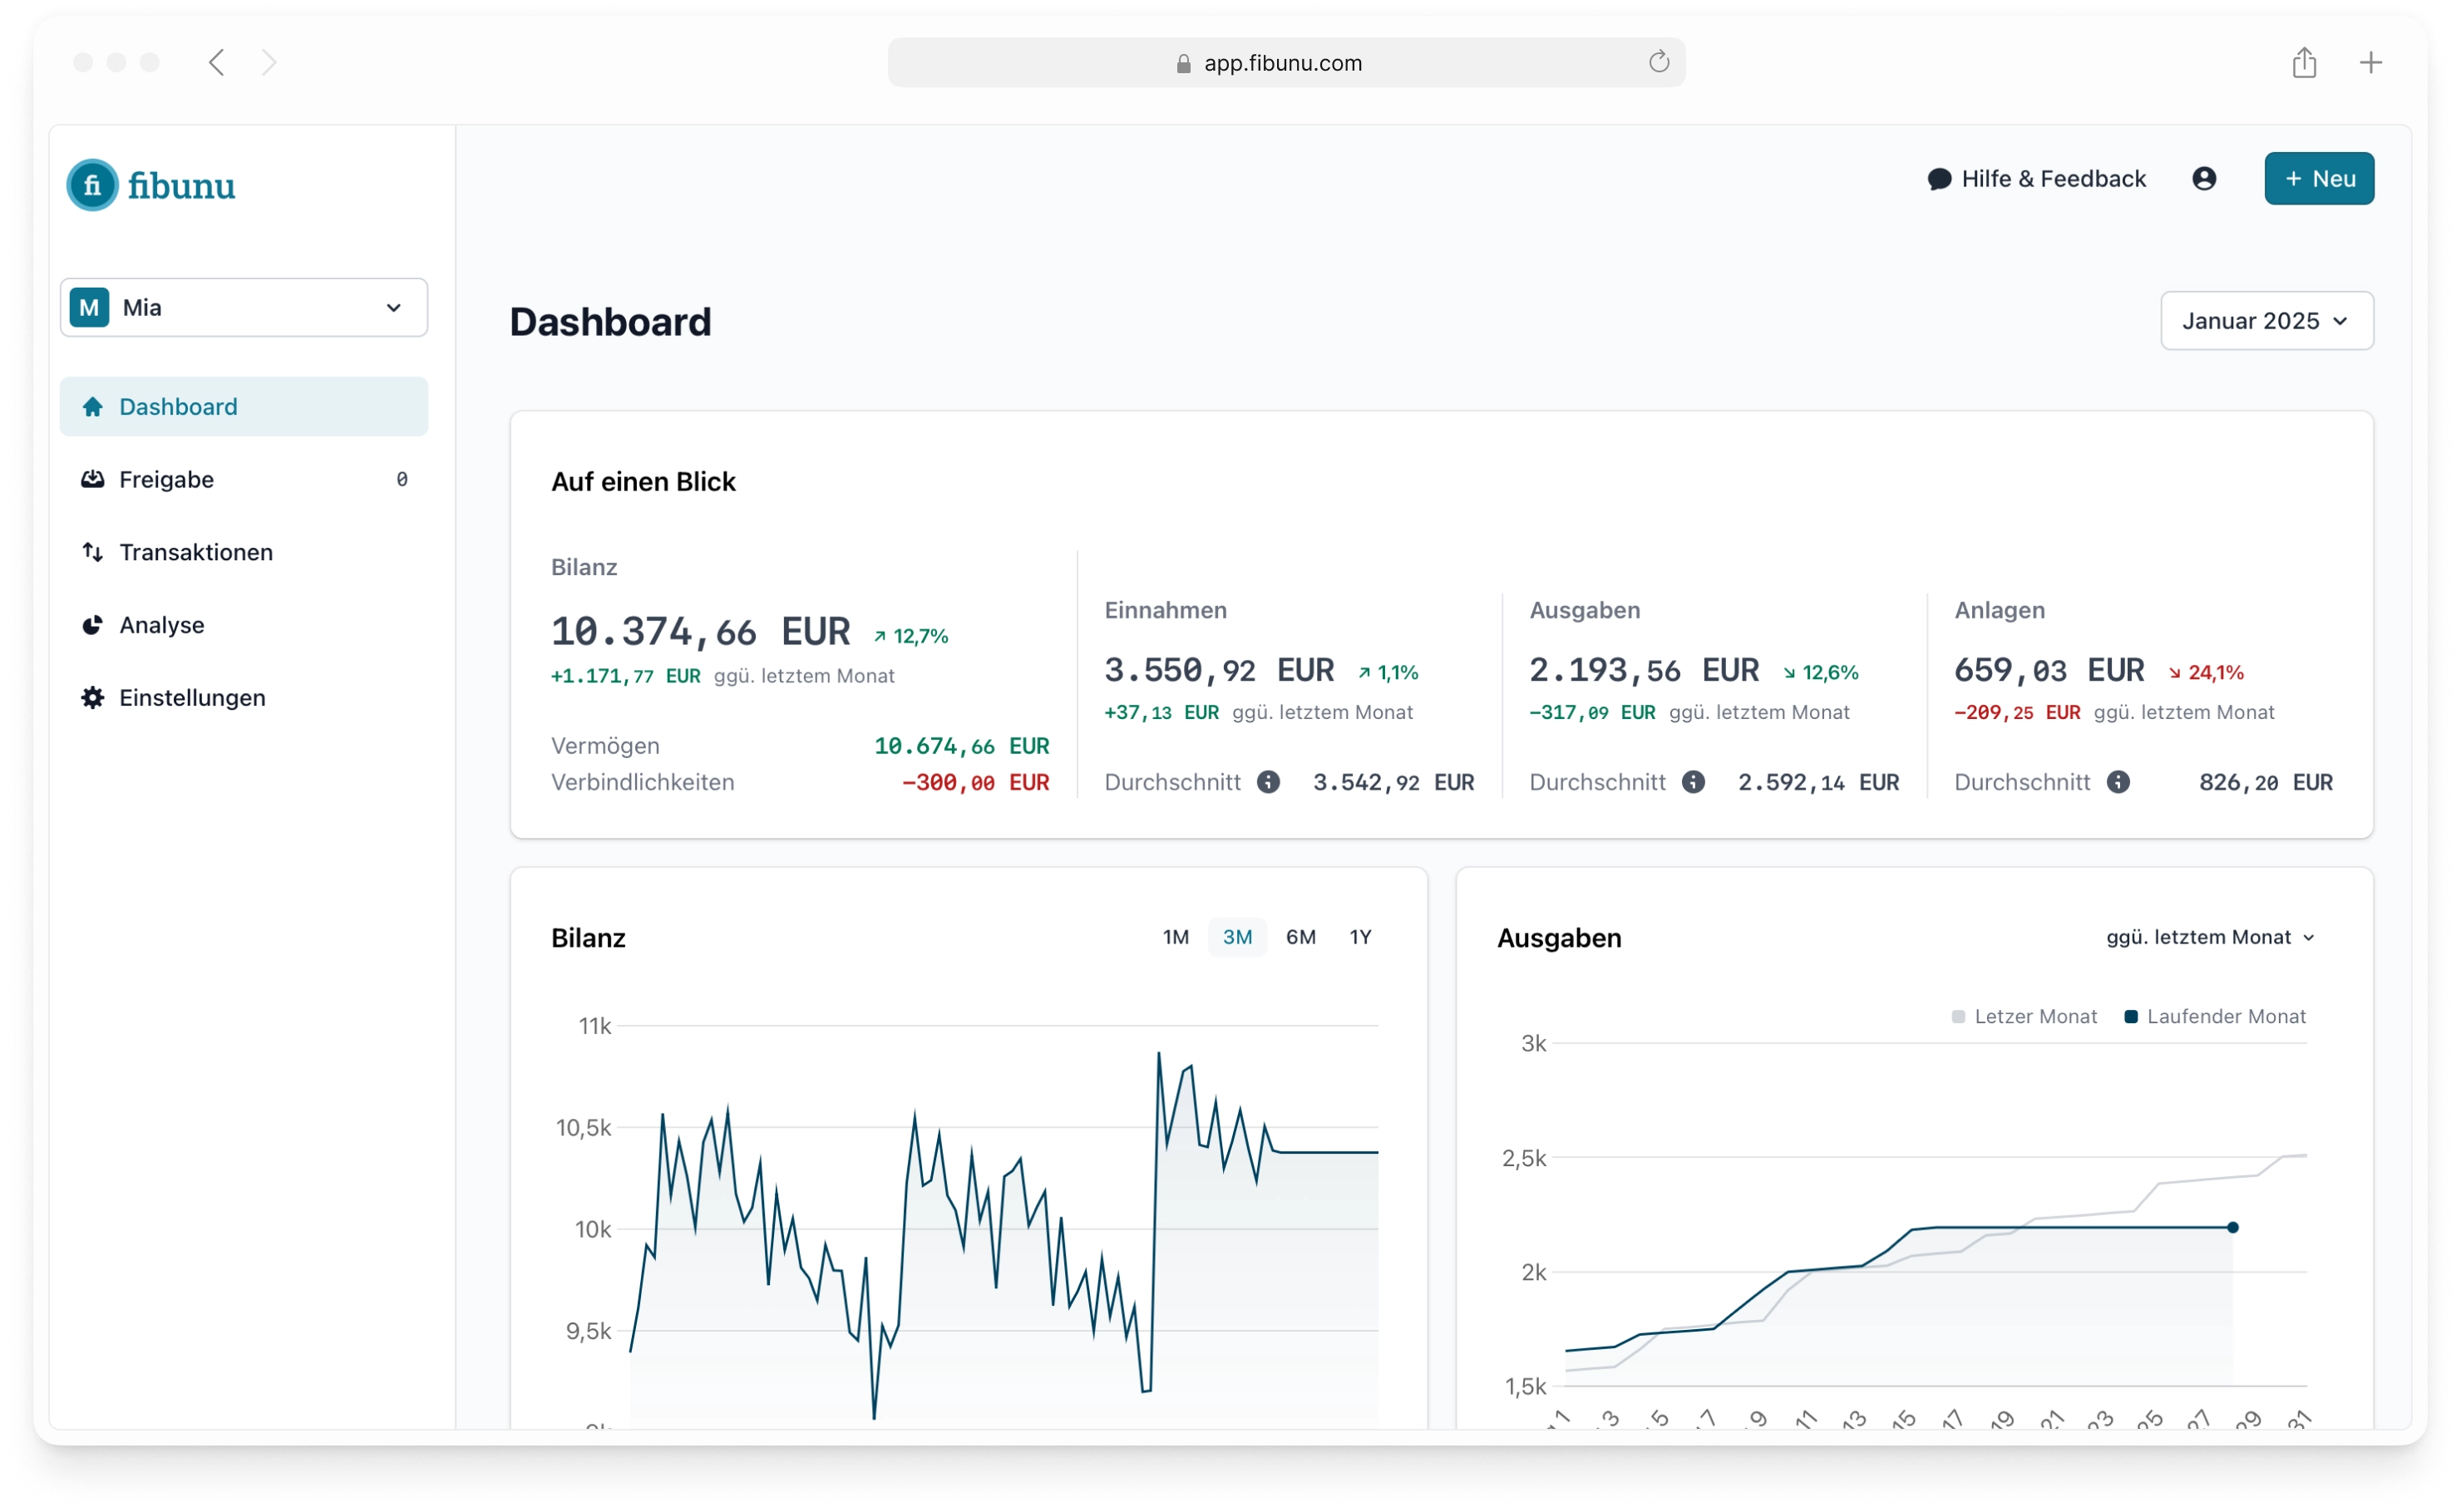Viewport: 2461px width, 1512px height.
Task: Click the Anlagen average 826,20 EUR
Action: [x=2266, y=783]
